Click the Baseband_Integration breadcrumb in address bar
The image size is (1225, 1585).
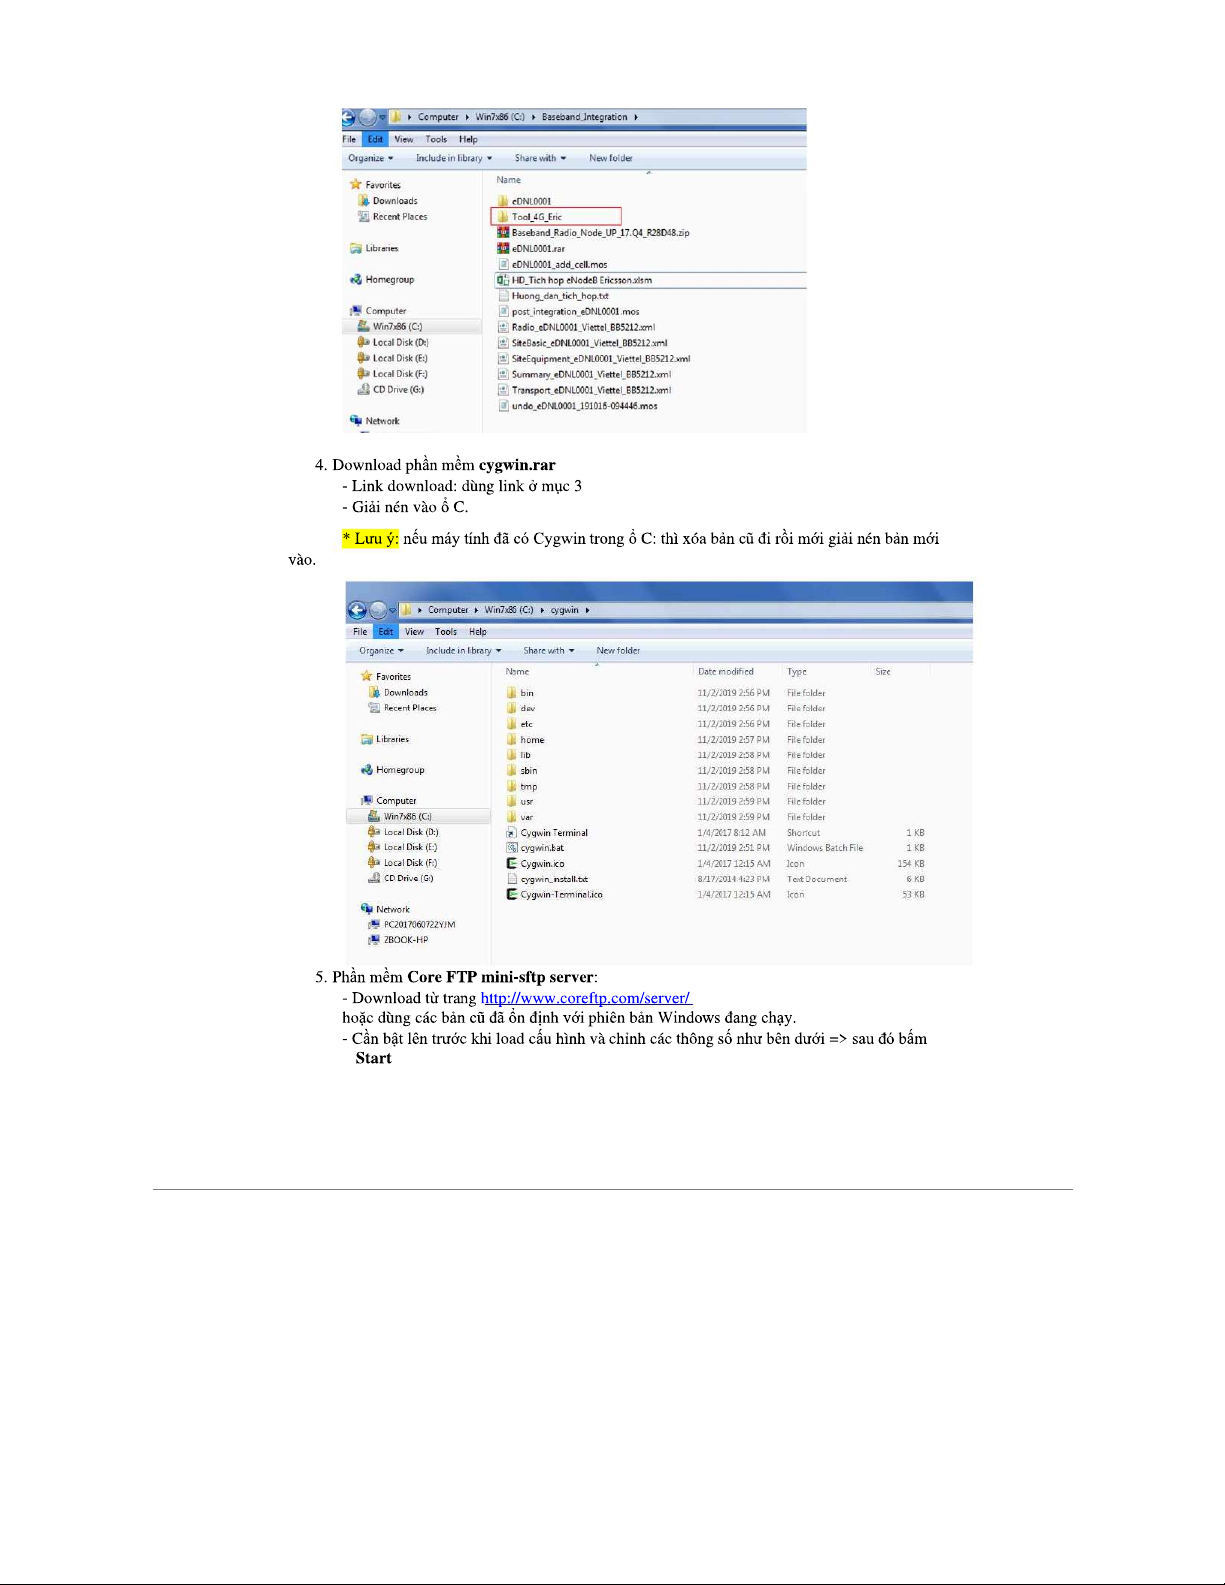[584, 117]
